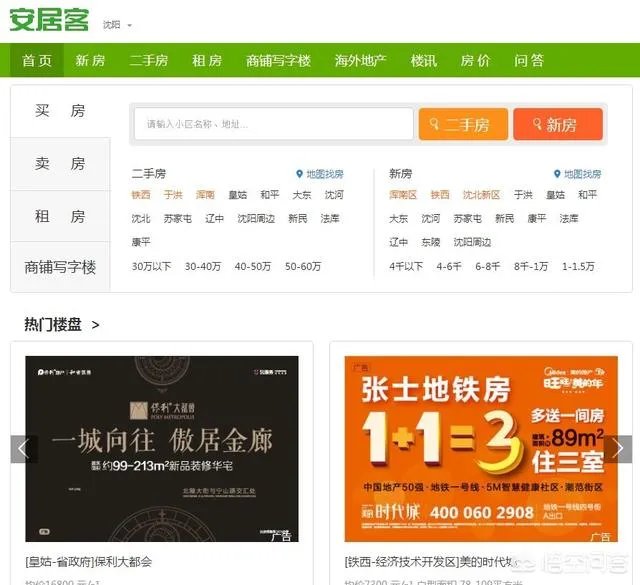Open 地图找房 under 新房 section

tap(577, 174)
